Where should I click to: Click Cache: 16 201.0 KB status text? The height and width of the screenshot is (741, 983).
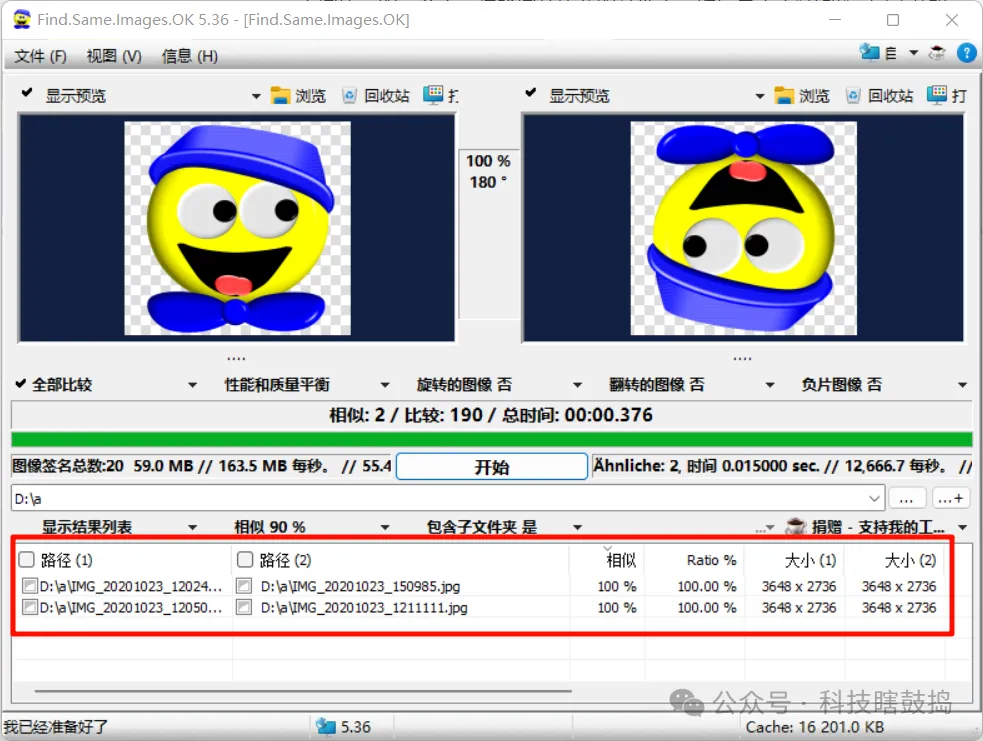pos(814,727)
